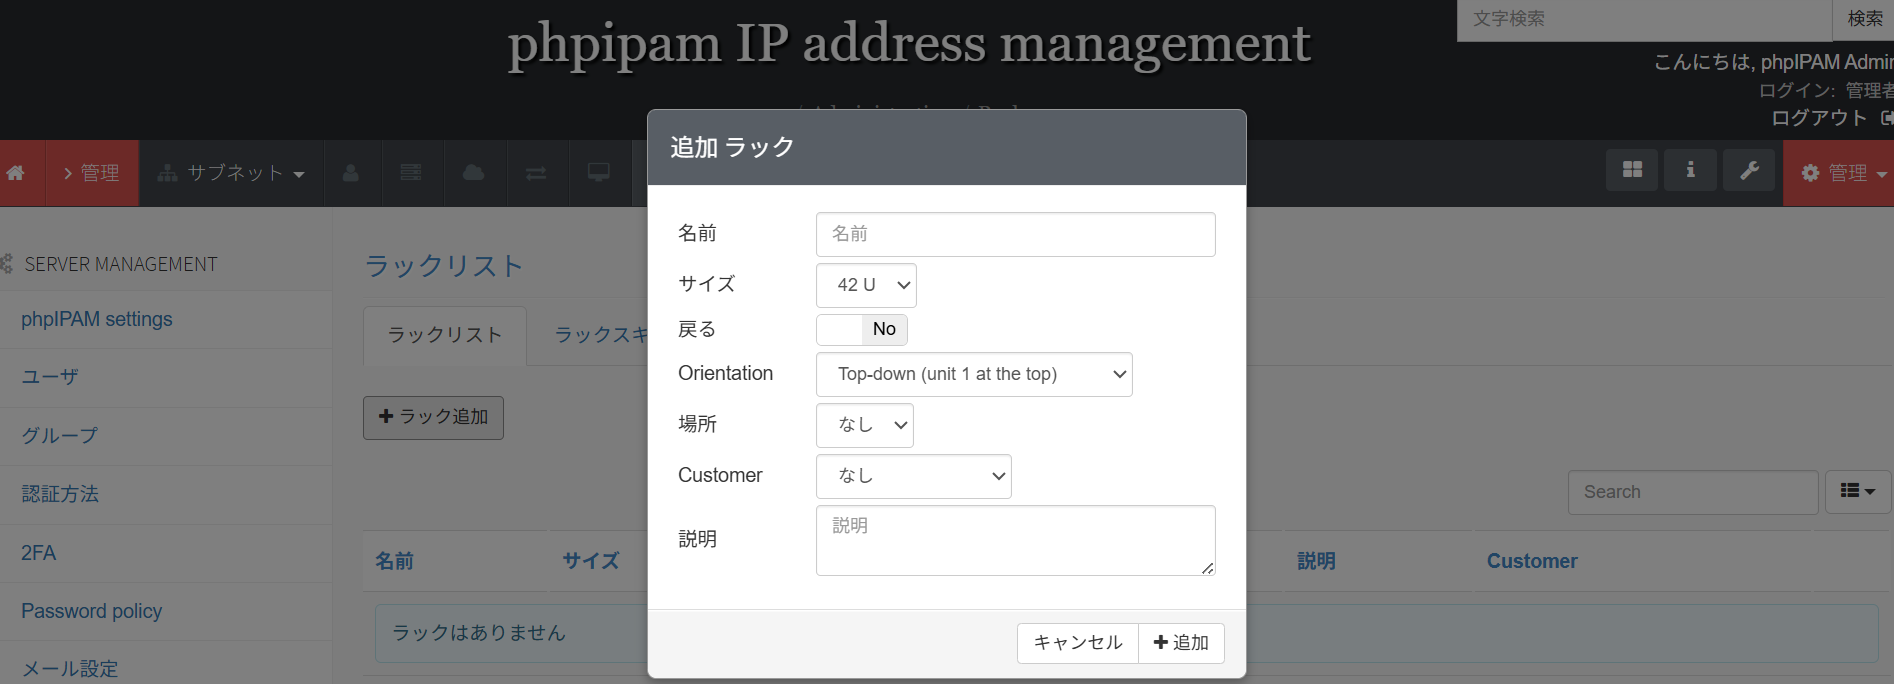
Task: Expand the サブネット menu
Action: click(231, 173)
